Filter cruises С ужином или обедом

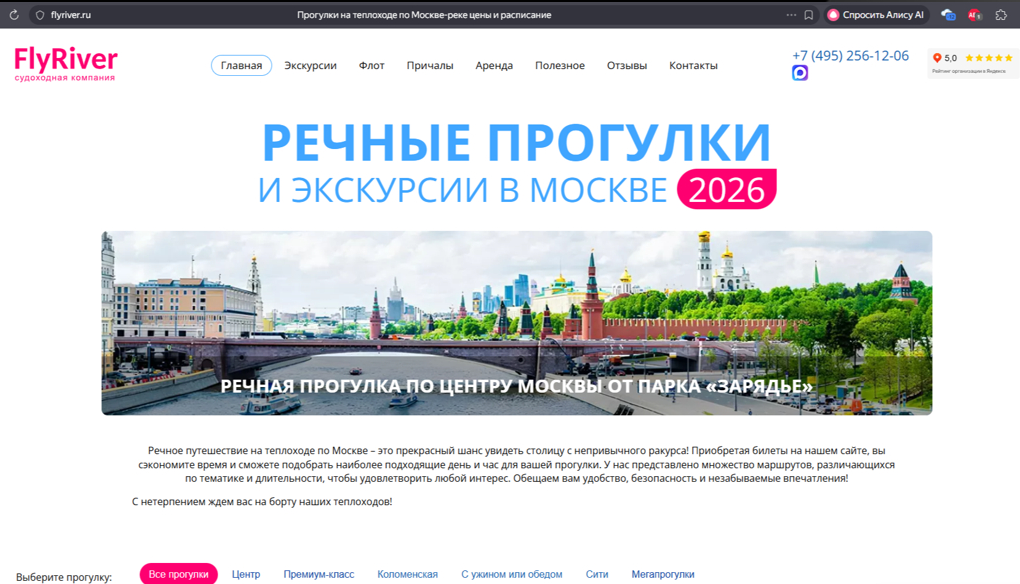[x=512, y=574]
